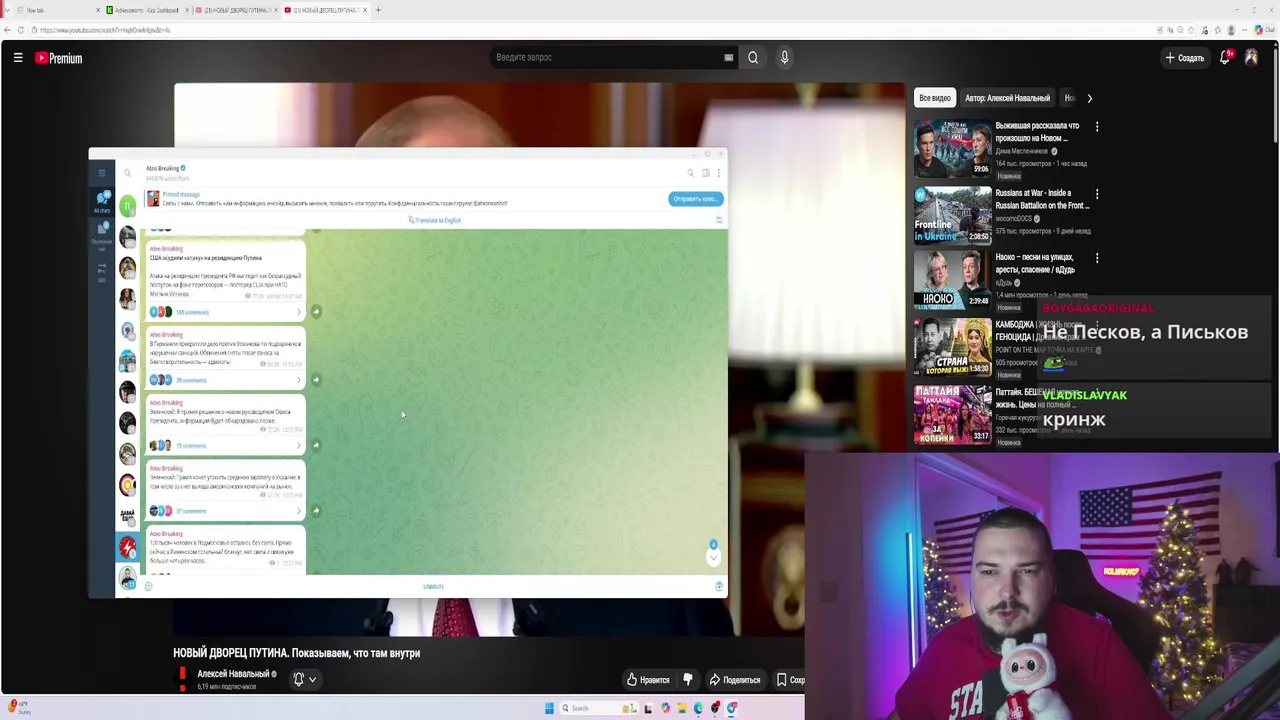Click the YouTube search magnifier button
Image resolution: width=1280 pixels, height=720 pixels.
pos(753,58)
